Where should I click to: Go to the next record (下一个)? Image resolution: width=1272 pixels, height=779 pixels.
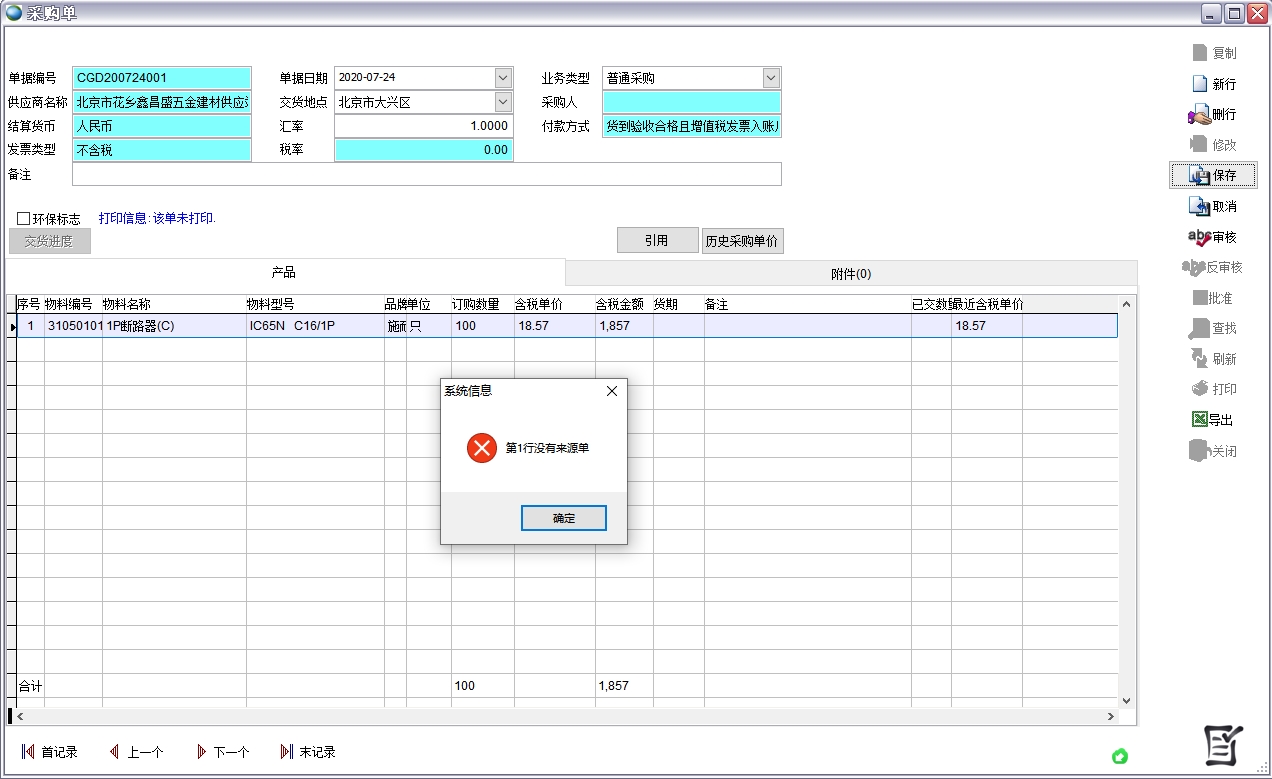coord(201,752)
